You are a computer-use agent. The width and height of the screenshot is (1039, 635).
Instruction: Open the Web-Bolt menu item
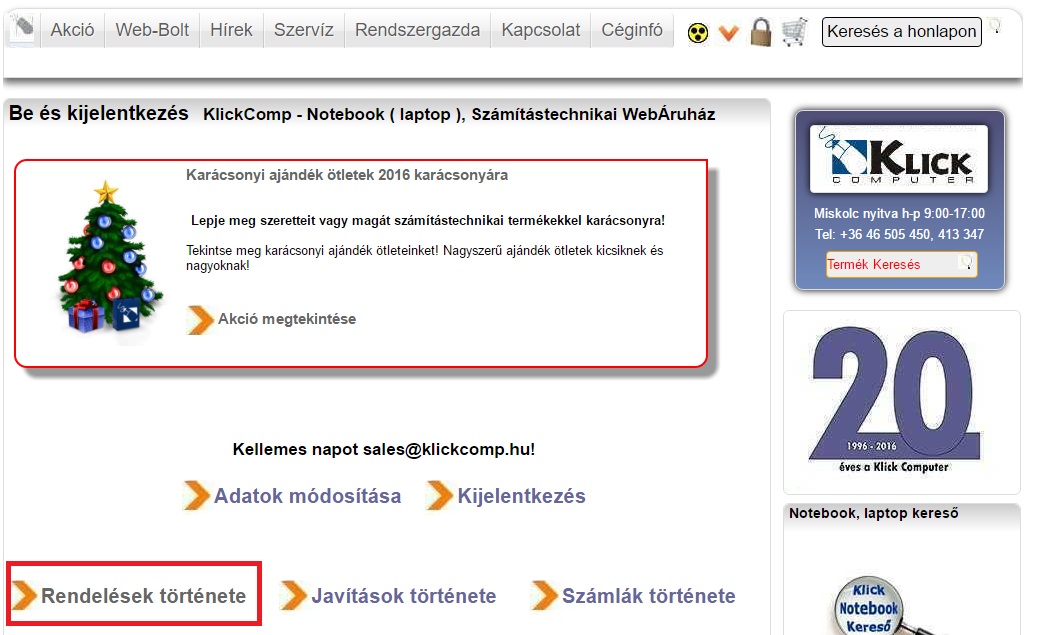point(152,30)
